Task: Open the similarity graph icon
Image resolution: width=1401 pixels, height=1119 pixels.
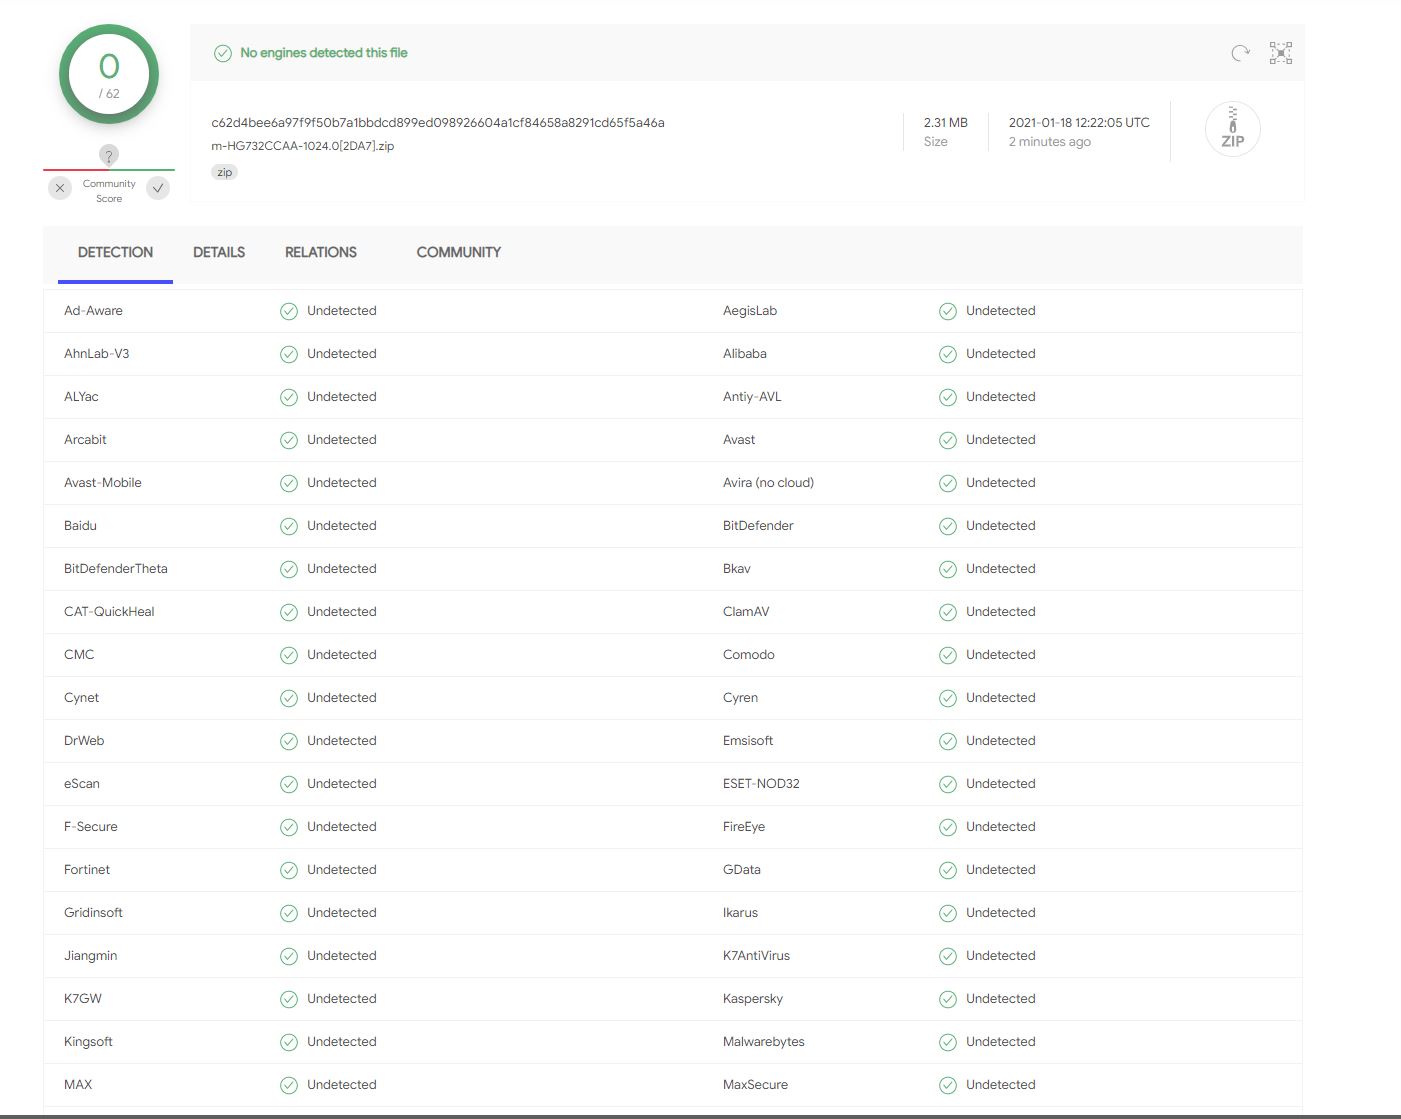Action: click(x=1281, y=53)
